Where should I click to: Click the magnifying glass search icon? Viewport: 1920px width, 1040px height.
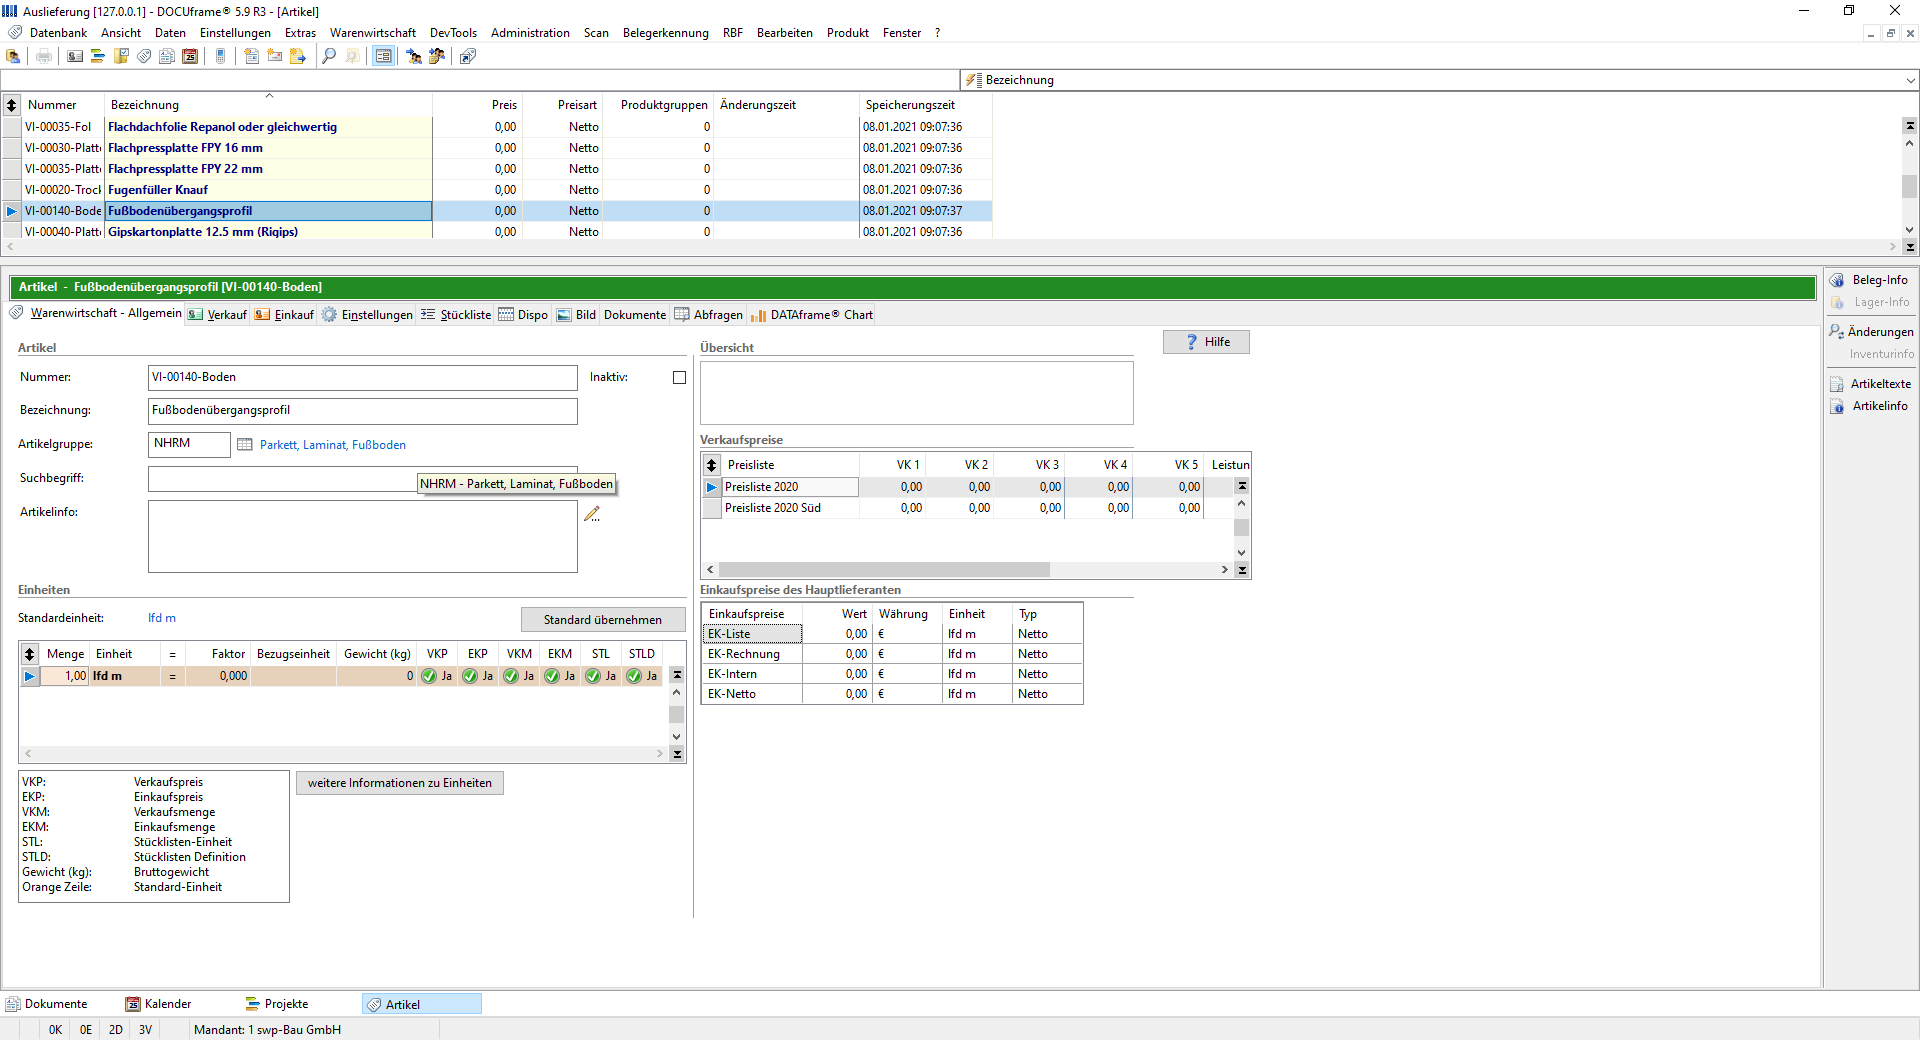329,56
